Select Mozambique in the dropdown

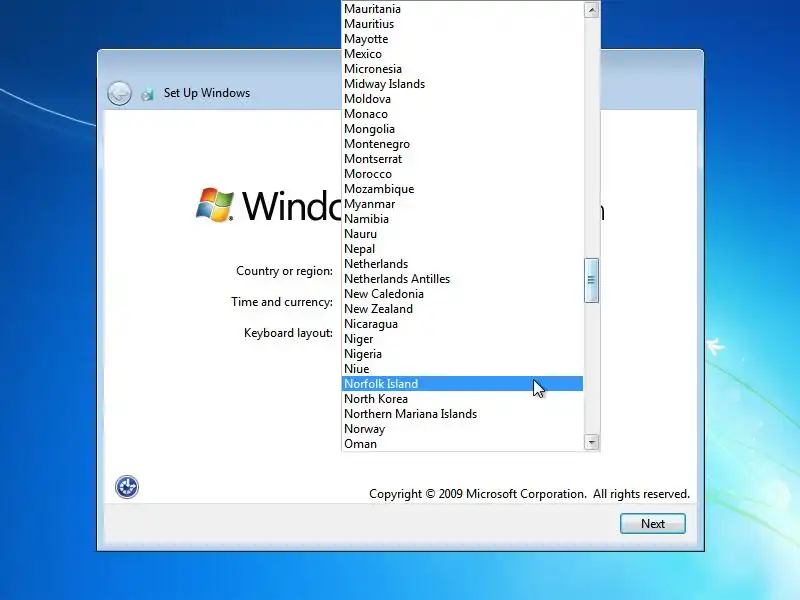462,189
